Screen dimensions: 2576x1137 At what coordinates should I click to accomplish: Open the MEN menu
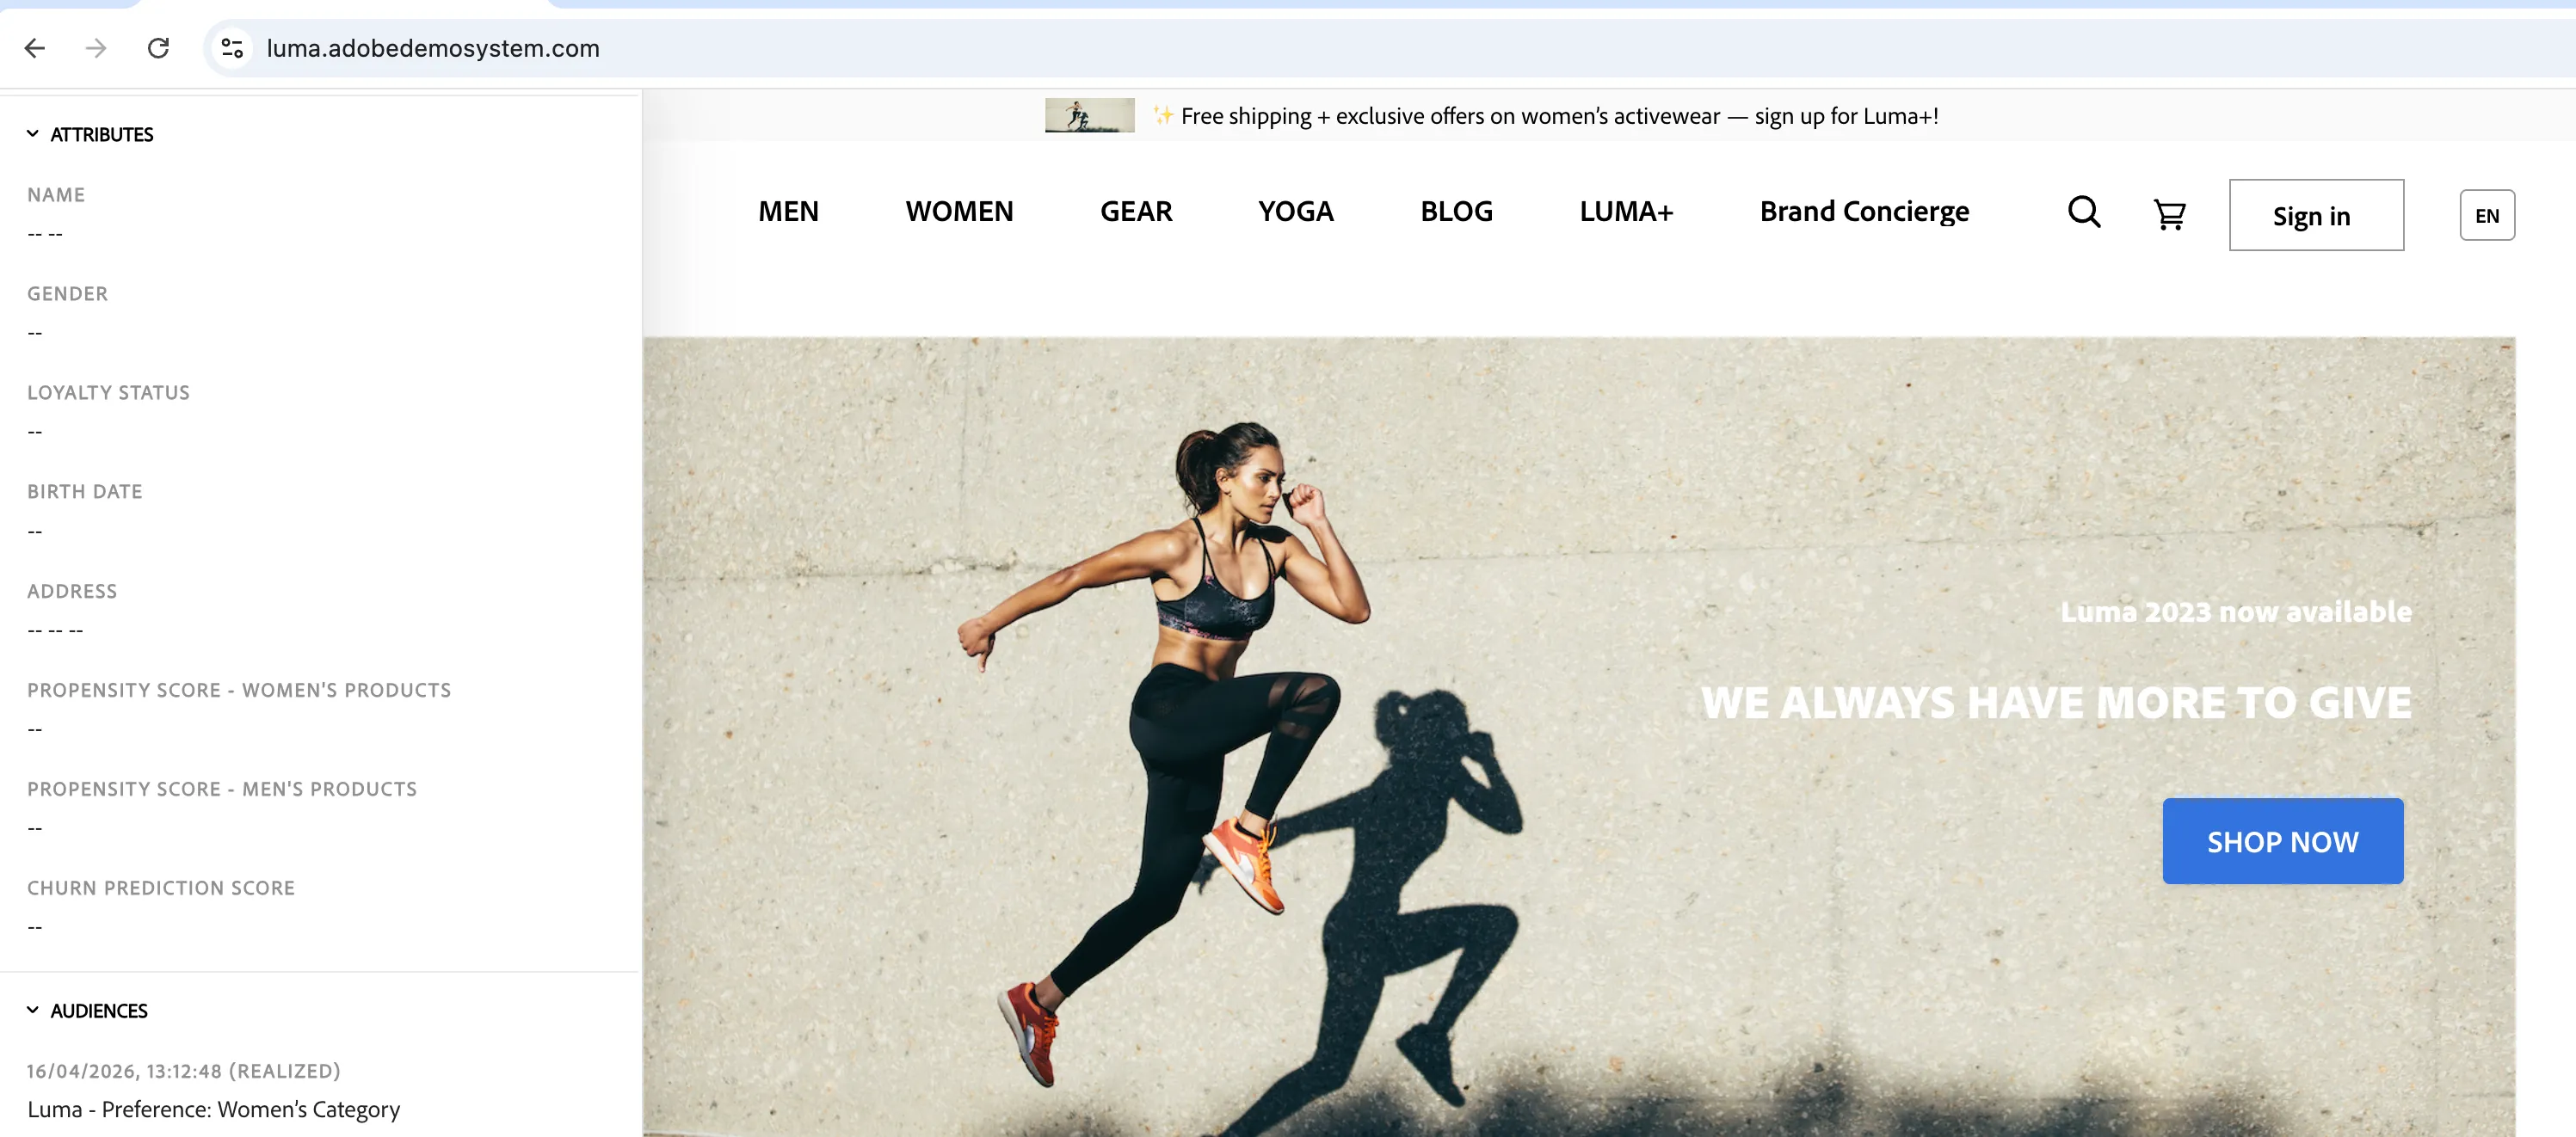click(x=788, y=211)
